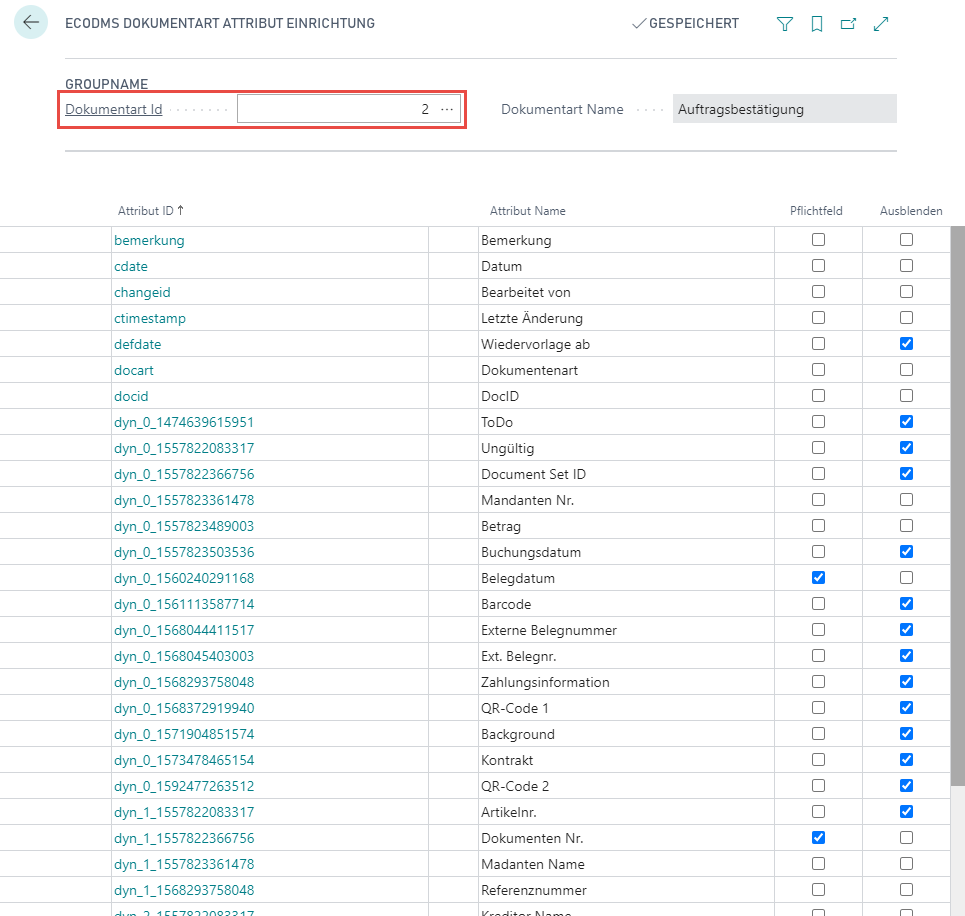Click the GROUPNAME section heading
Image resolution: width=965 pixels, height=916 pixels.
click(106, 84)
